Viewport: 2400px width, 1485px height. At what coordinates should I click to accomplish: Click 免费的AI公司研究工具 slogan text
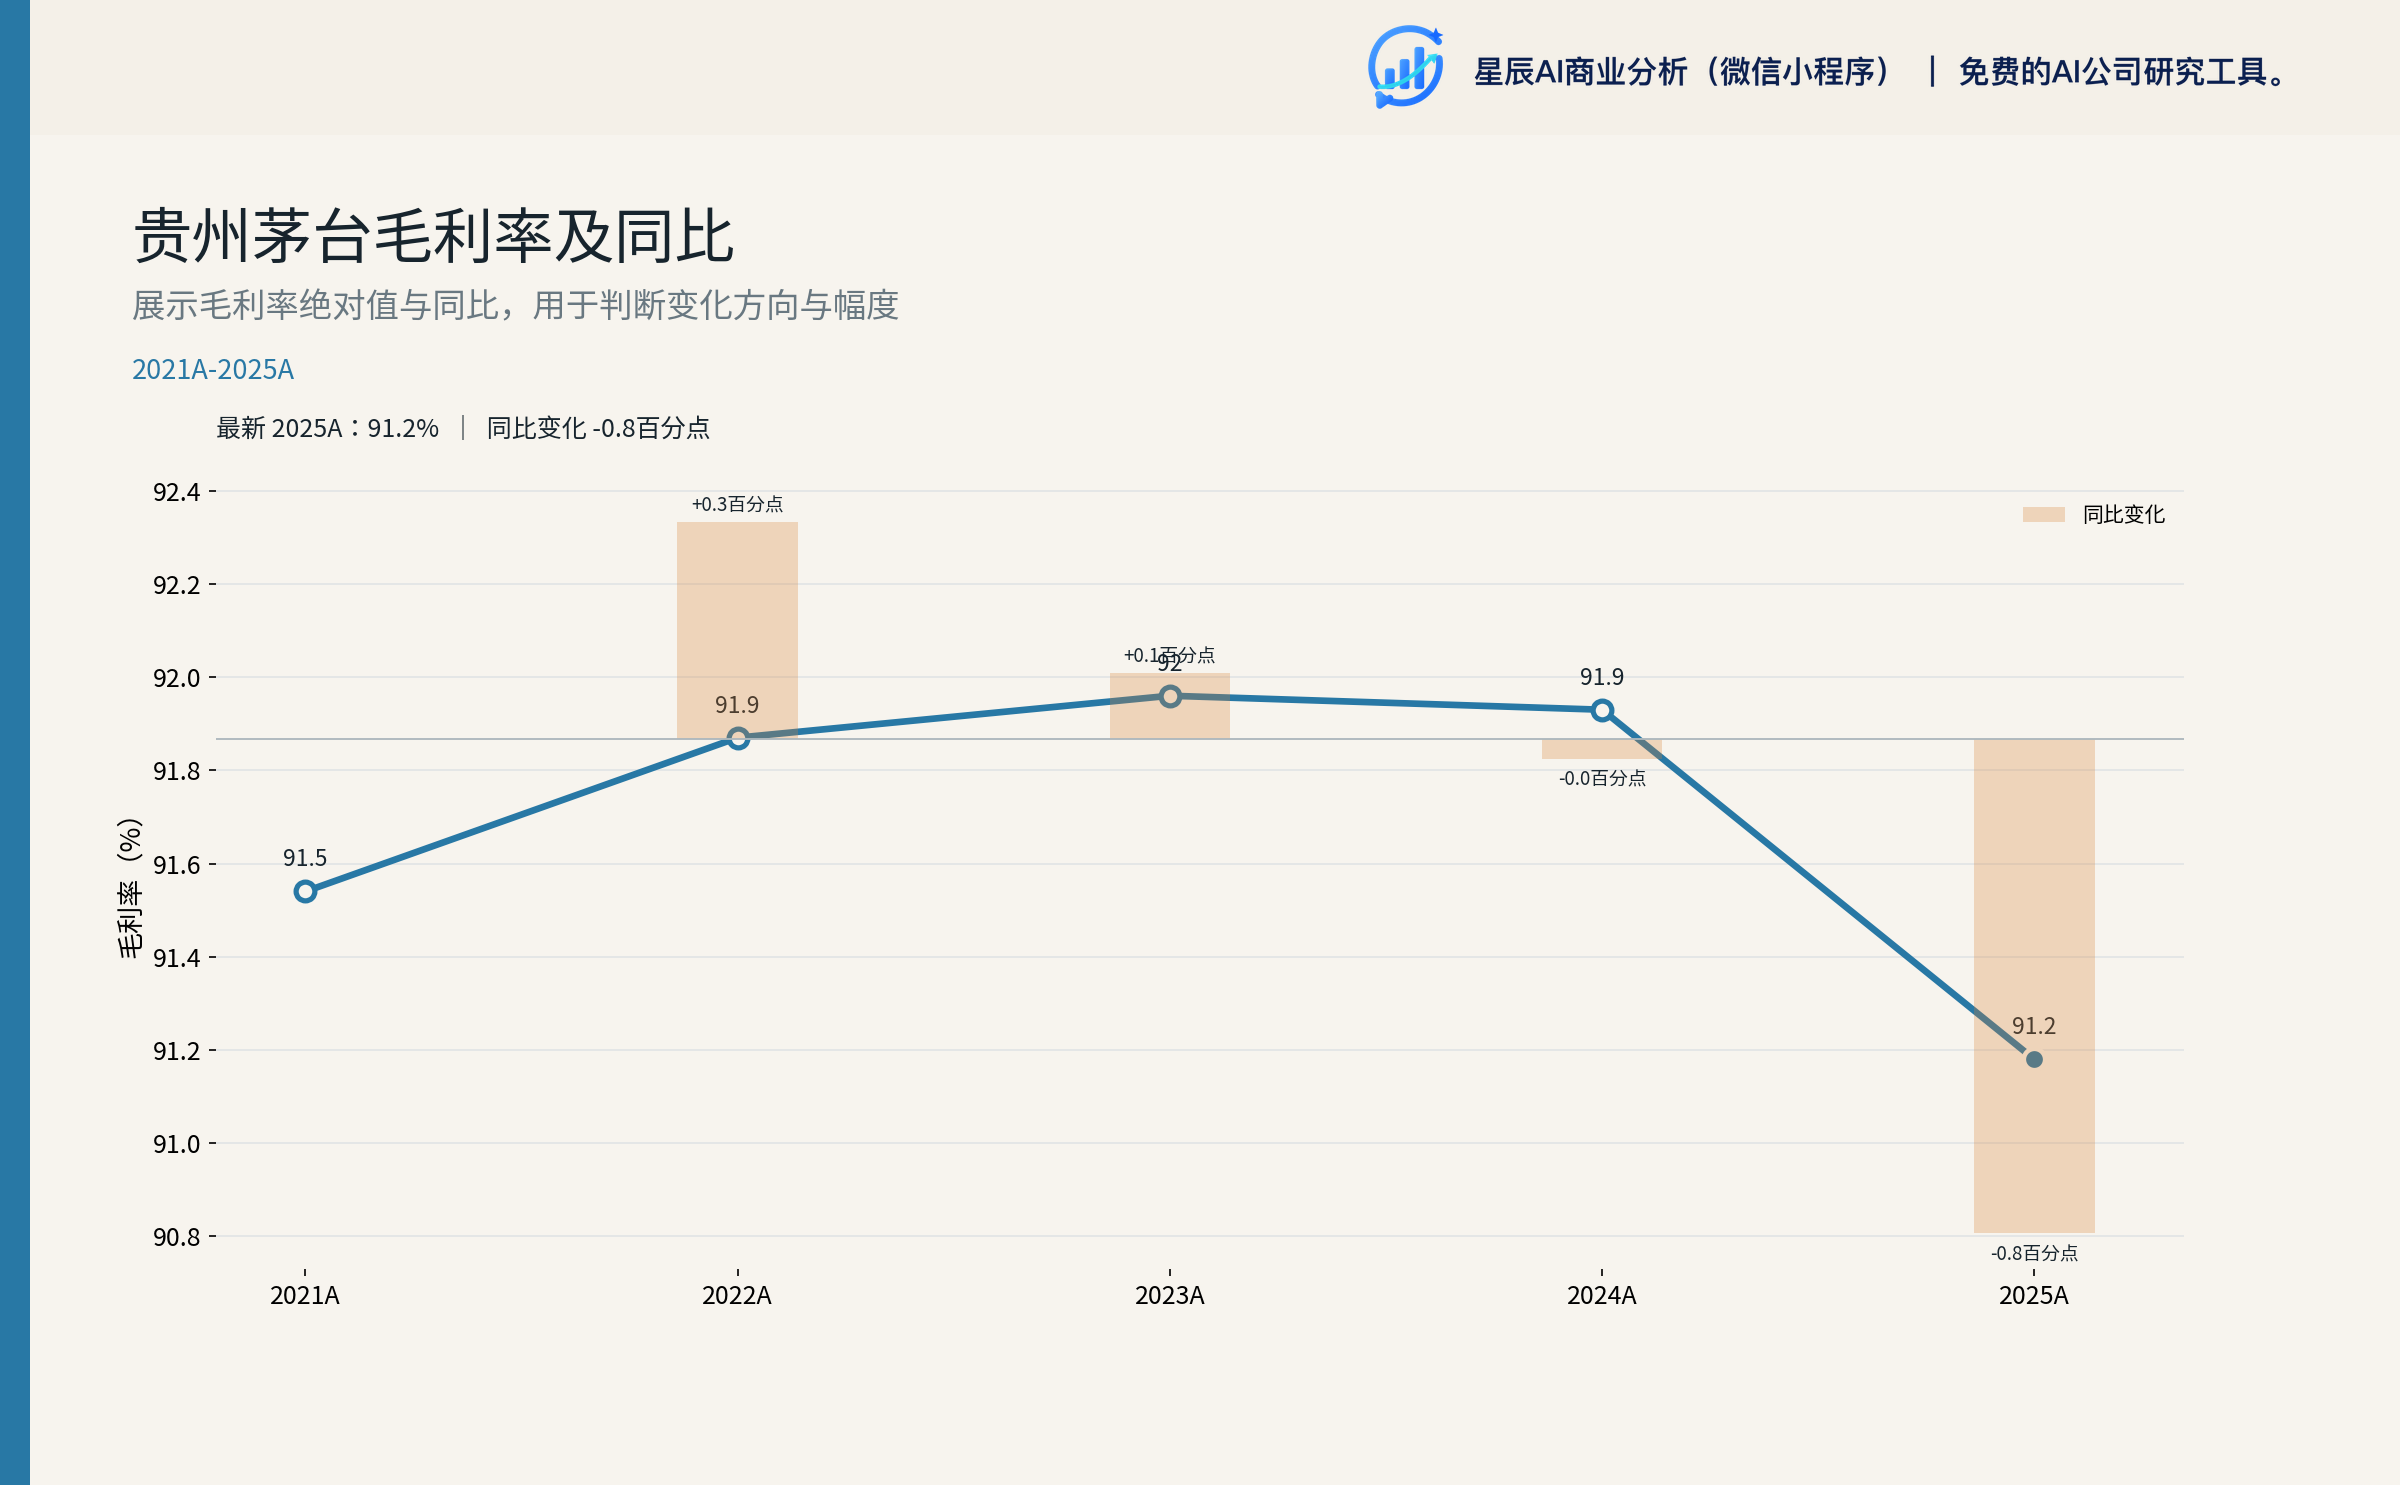coord(2121,72)
